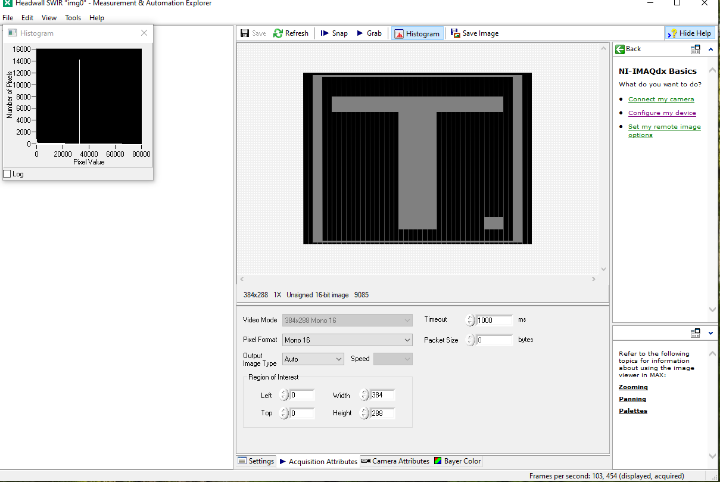Open the Panning help topic
This screenshot has height=482, width=720.
(632, 399)
